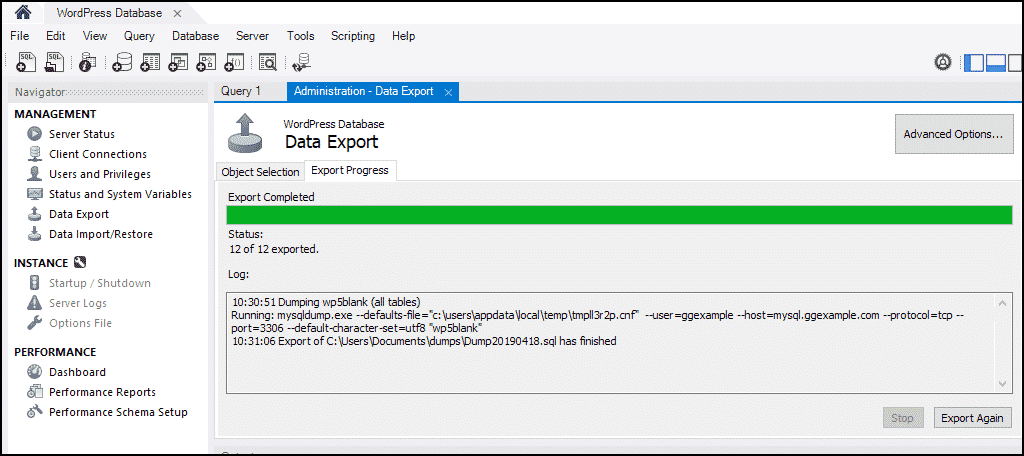
Task: Switch to the Object Selection tab
Action: pyautogui.click(x=260, y=172)
